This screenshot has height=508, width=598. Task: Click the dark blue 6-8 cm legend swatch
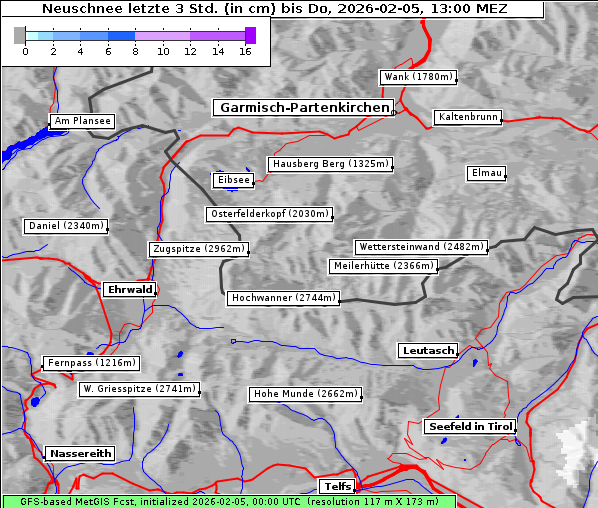pos(121,36)
